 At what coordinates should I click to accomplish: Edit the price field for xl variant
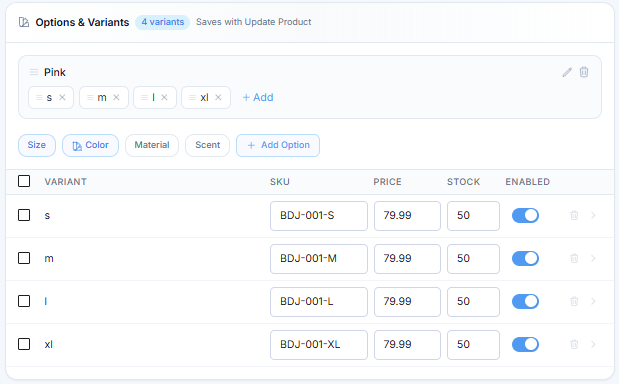[407, 345]
